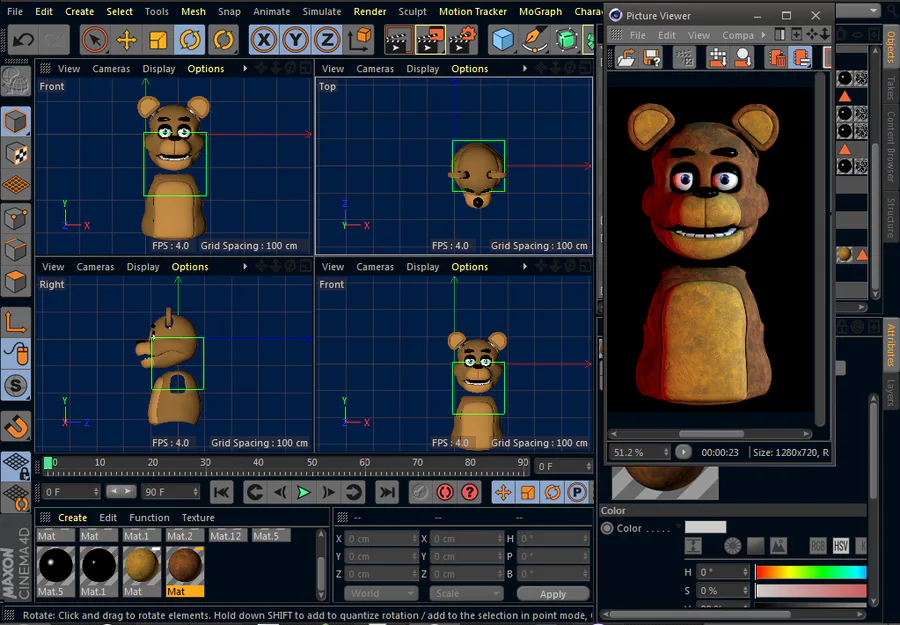Toggle the X axis lock
This screenshot has width=900, height=625.
[x=263, y=40]
